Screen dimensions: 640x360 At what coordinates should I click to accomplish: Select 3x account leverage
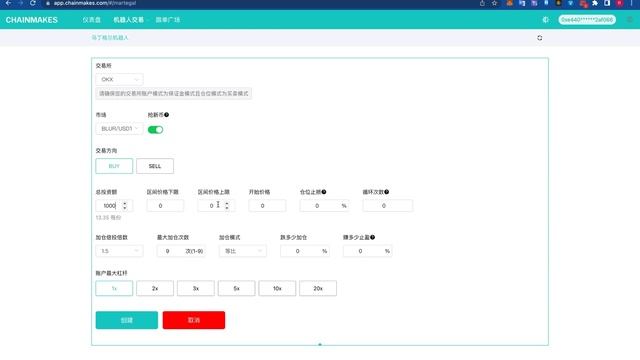(196, 289)
